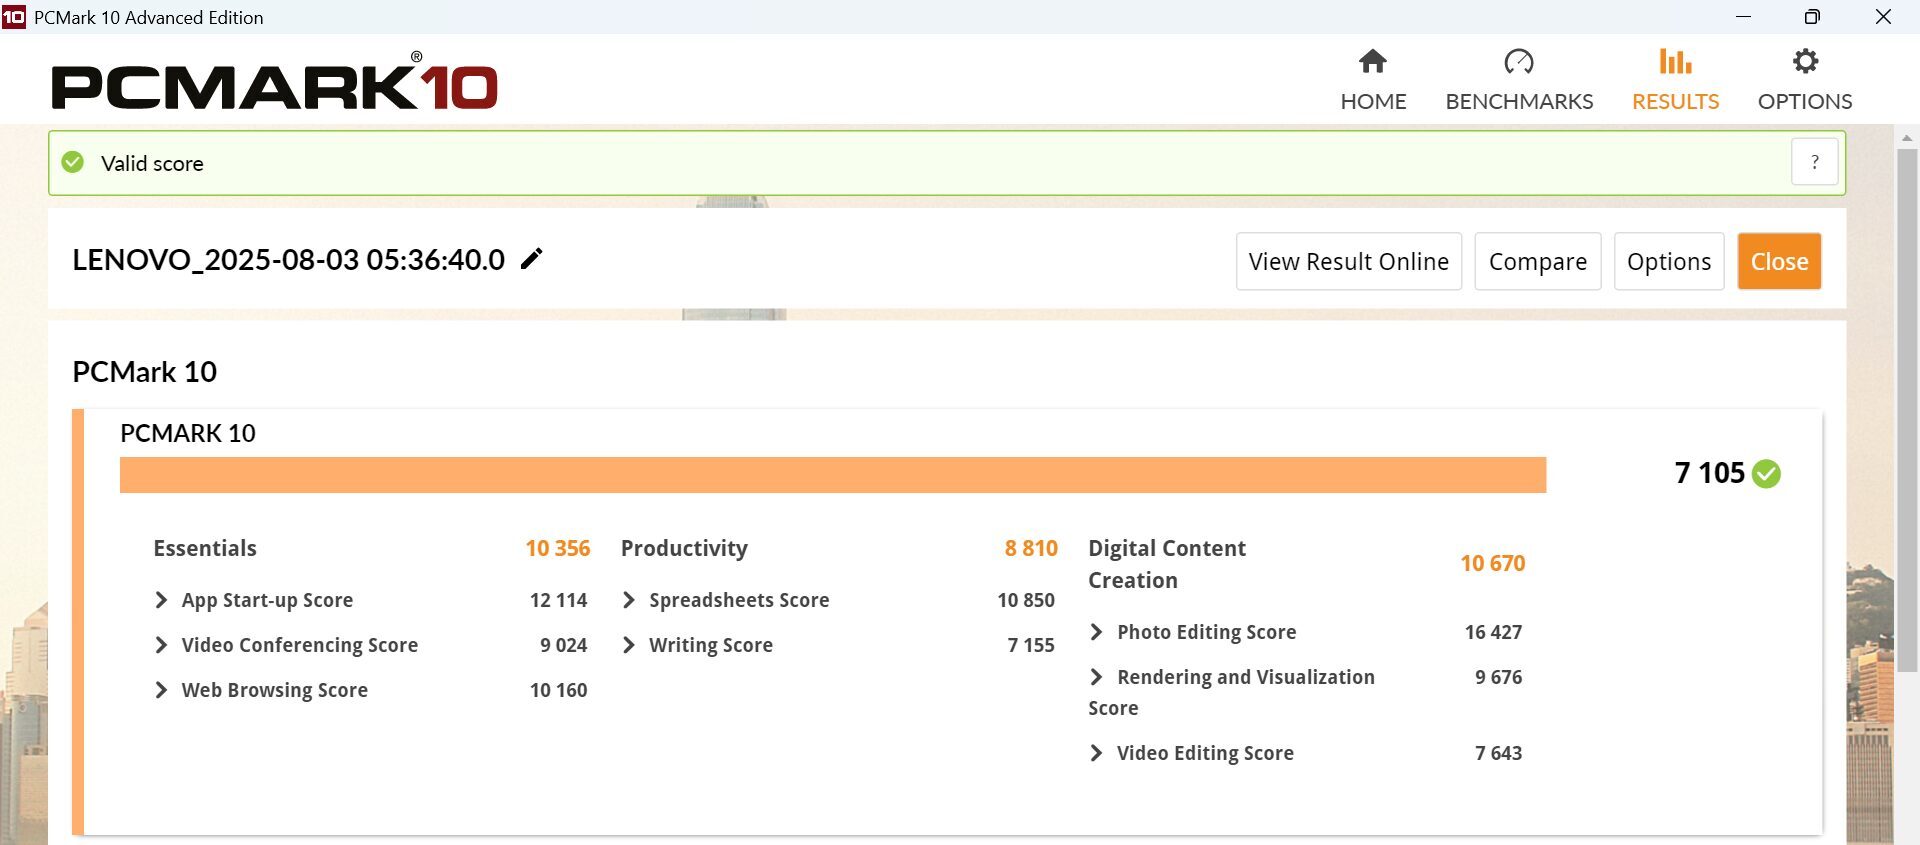Expand Writing Score details
1920x845 pixels.
coord(629,645)
